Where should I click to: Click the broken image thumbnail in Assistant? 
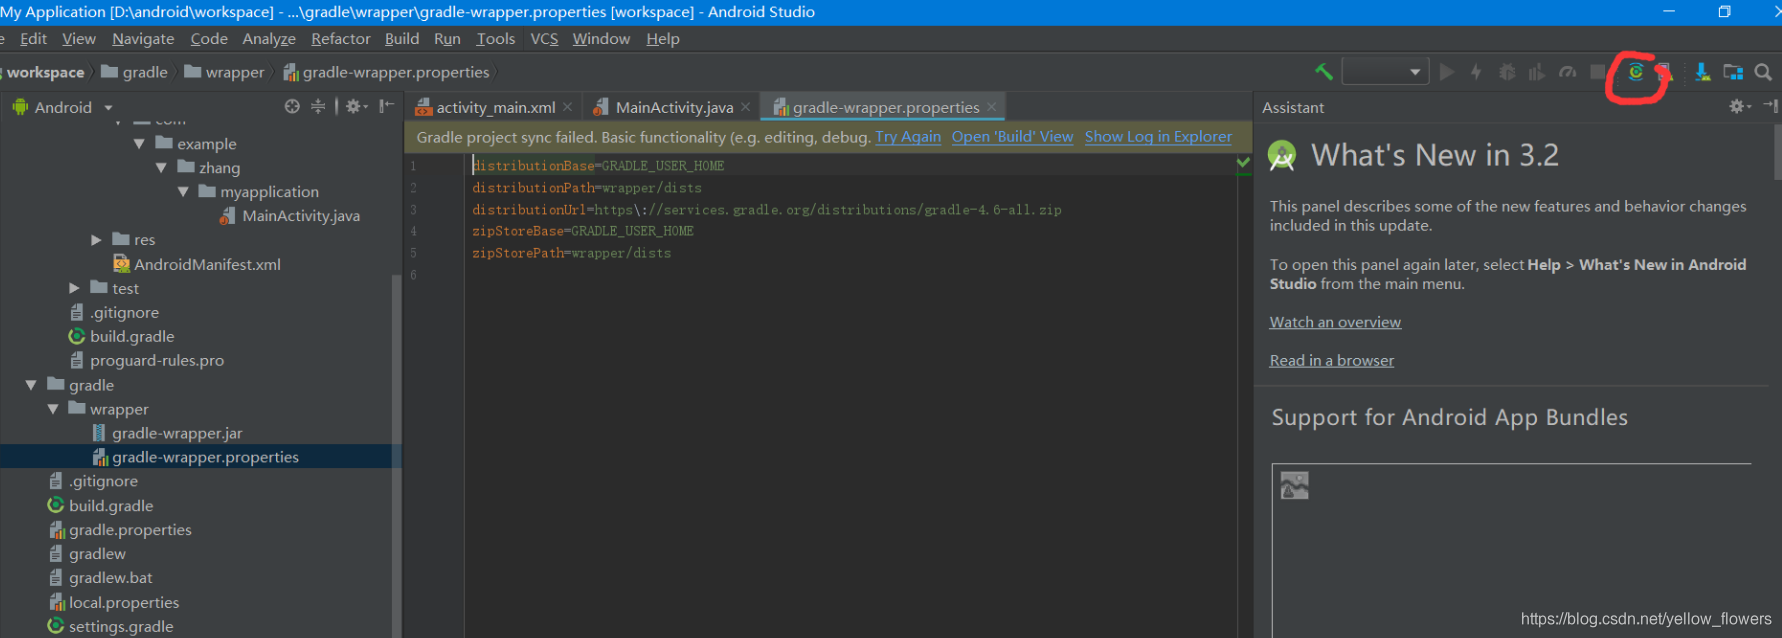(1294, 486)
